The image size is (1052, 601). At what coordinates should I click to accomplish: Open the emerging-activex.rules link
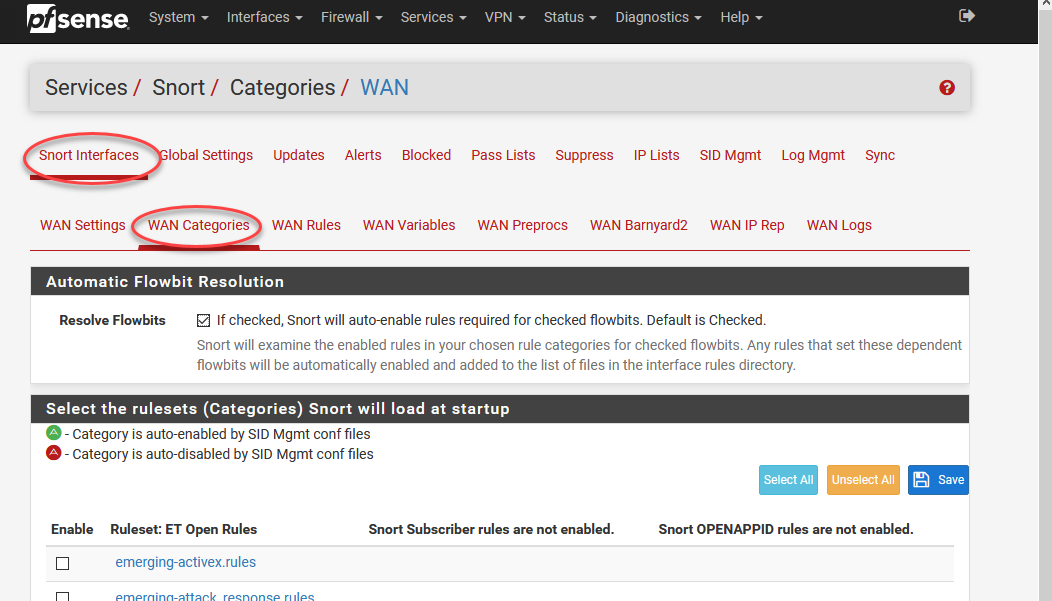[185, 563]
